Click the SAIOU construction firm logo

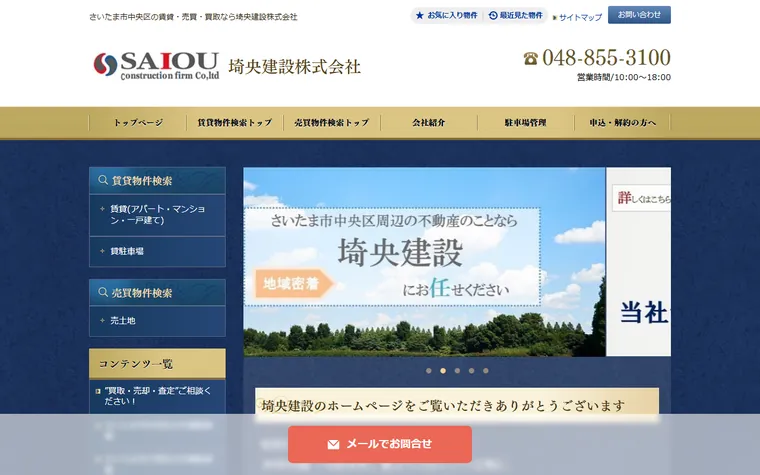tap(156, 65)
